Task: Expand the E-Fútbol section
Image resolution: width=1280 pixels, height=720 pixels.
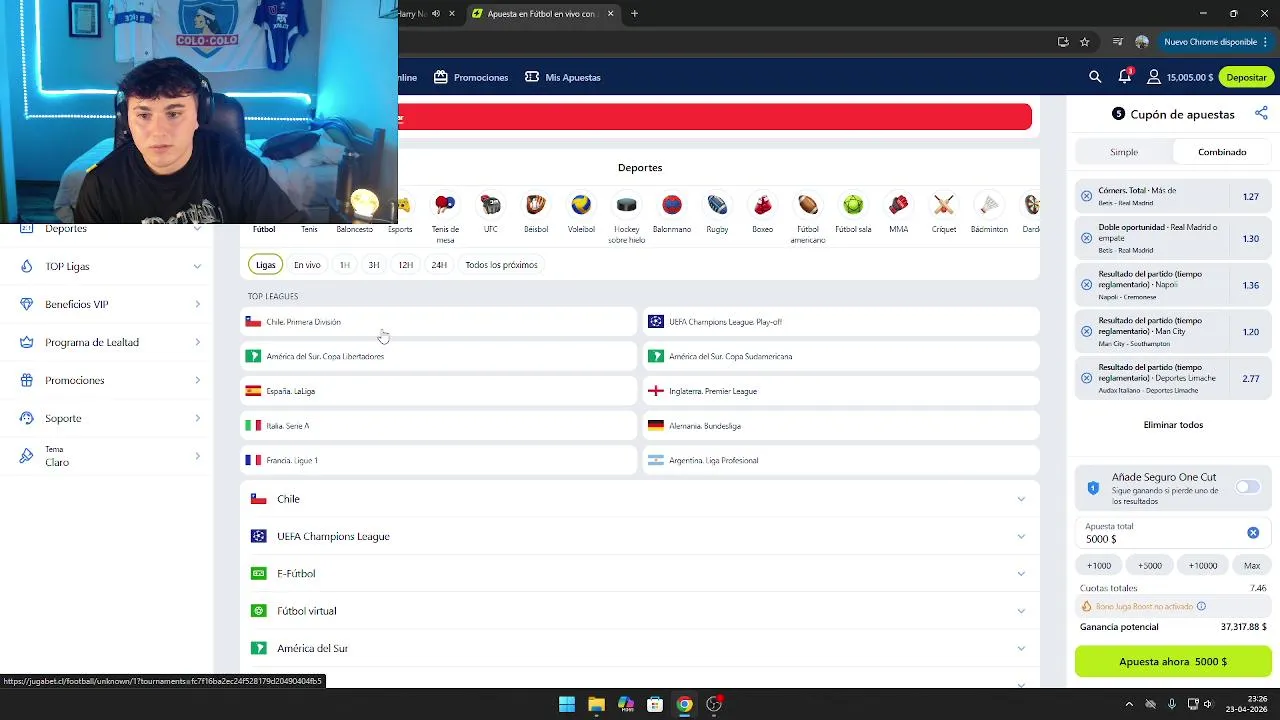Action: tap(640, 573)
